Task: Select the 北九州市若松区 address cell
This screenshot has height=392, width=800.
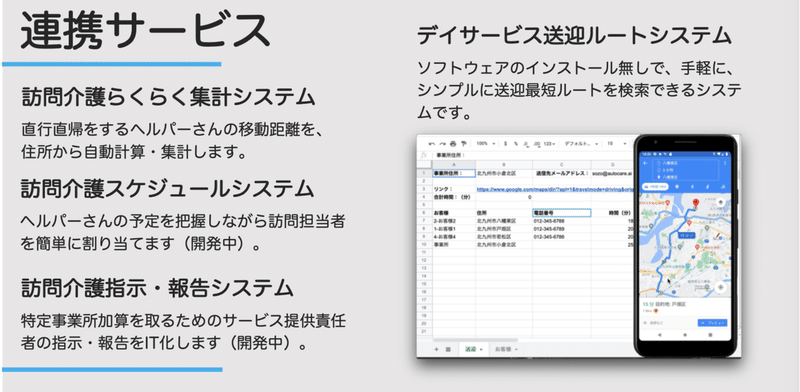Action: pos(504,237)
